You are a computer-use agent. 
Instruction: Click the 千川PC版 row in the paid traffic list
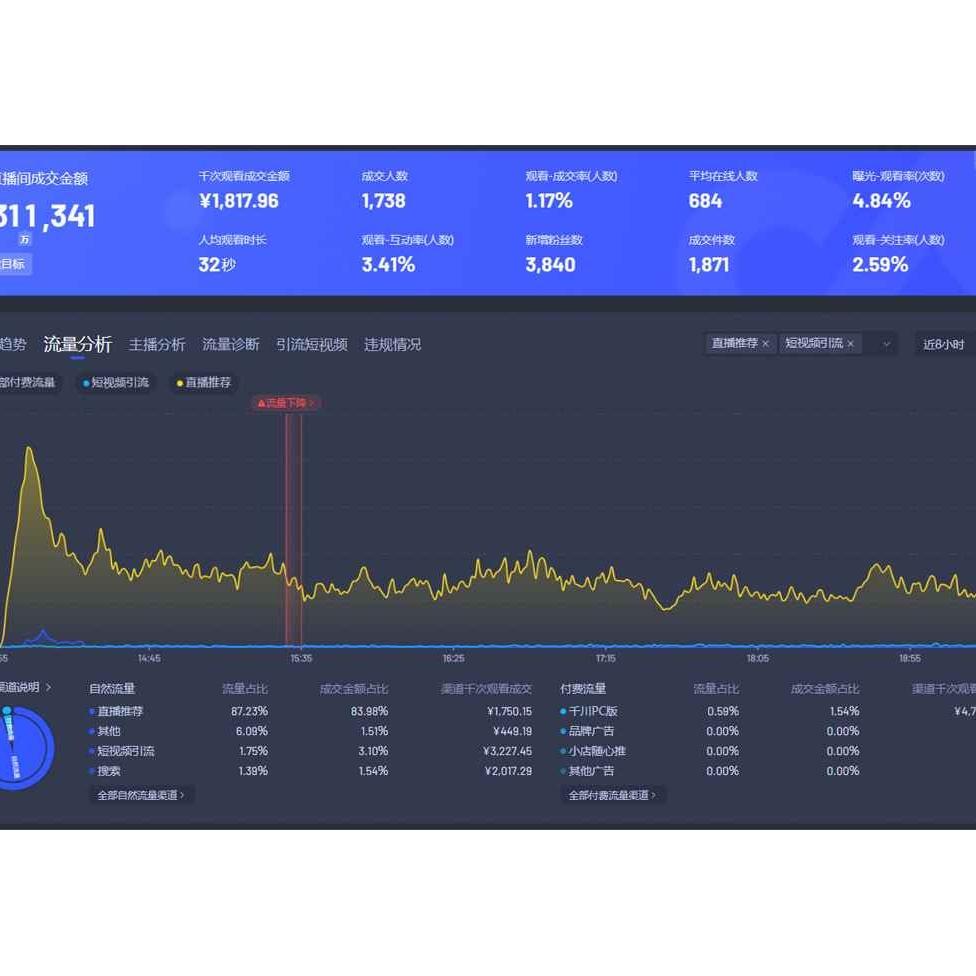coord(592,711)
